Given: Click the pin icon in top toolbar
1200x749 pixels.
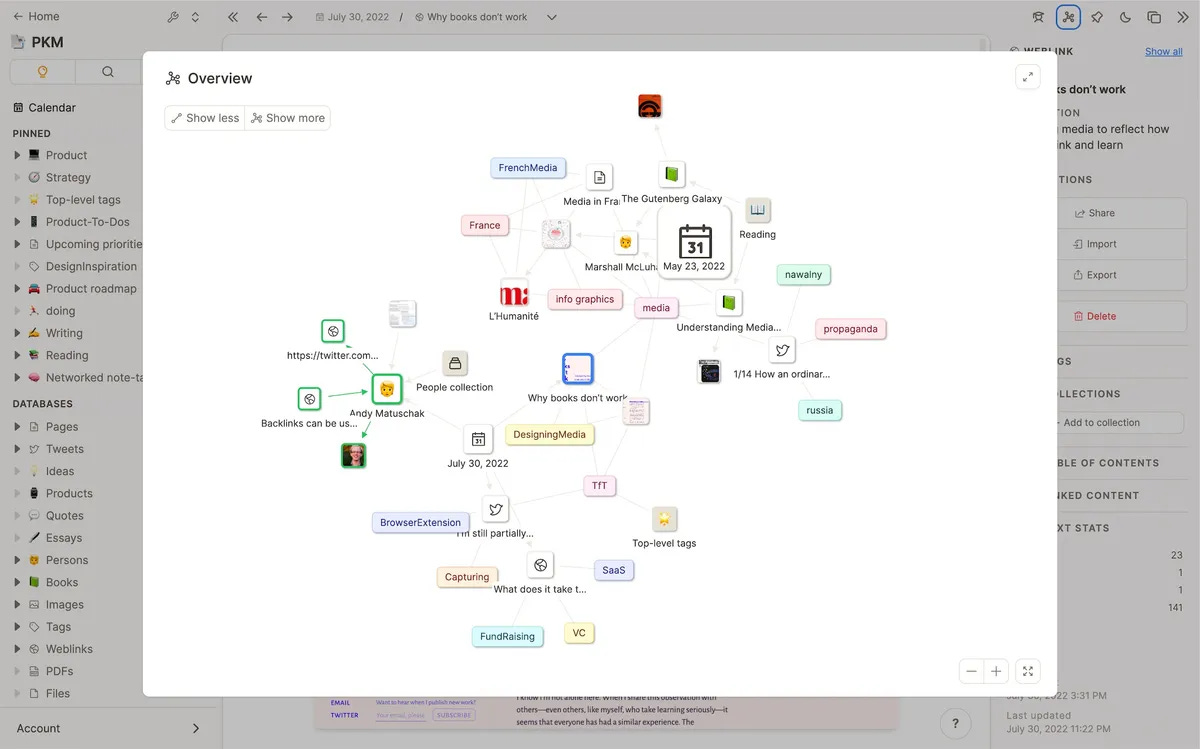Looking at the screenshot, I should tap(1097, 17).
